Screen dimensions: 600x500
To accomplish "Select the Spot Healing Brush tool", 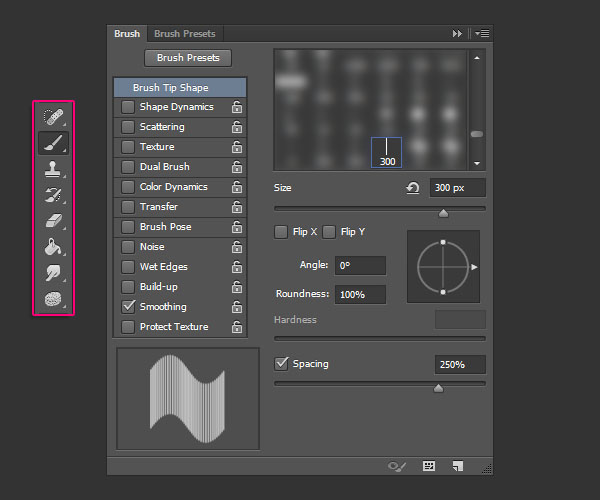I will coord(52,118).
